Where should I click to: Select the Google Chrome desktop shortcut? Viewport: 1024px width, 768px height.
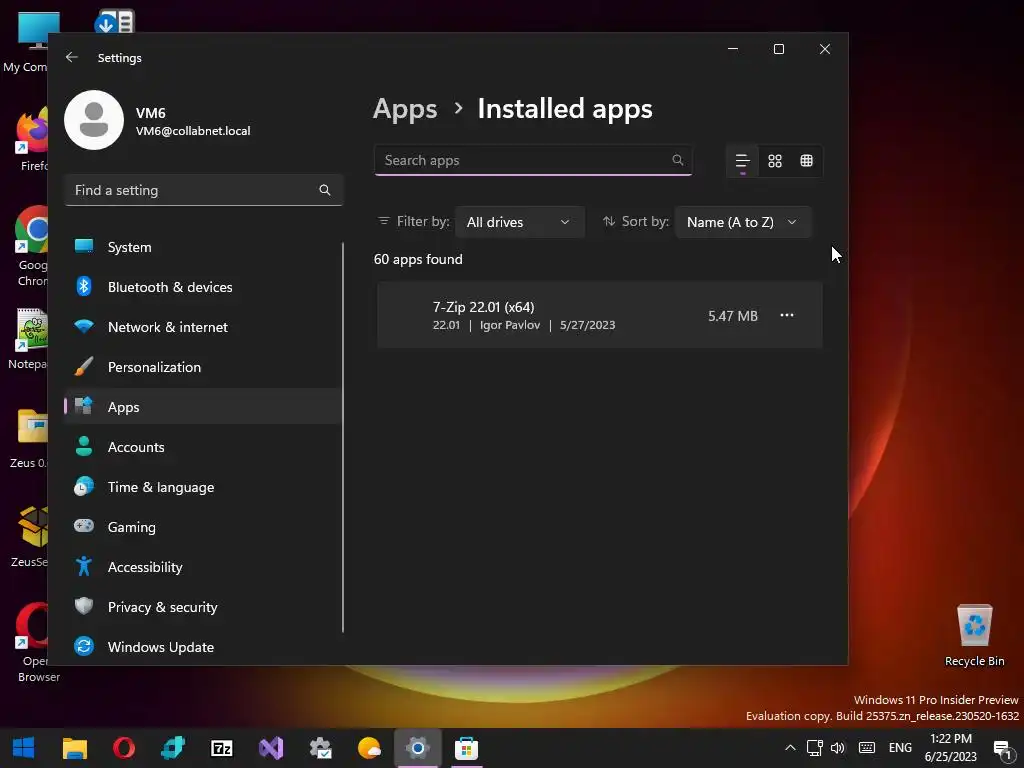(x=33, y=246)
